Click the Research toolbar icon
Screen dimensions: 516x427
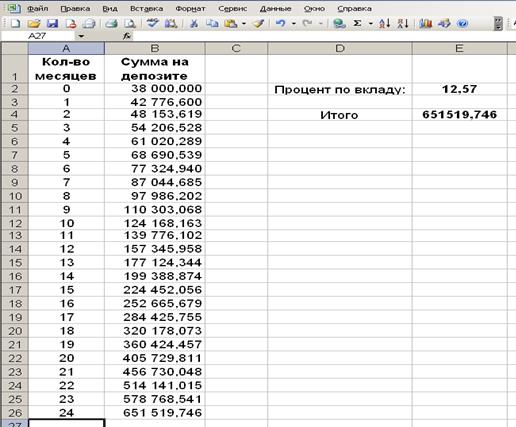point(171,24)
